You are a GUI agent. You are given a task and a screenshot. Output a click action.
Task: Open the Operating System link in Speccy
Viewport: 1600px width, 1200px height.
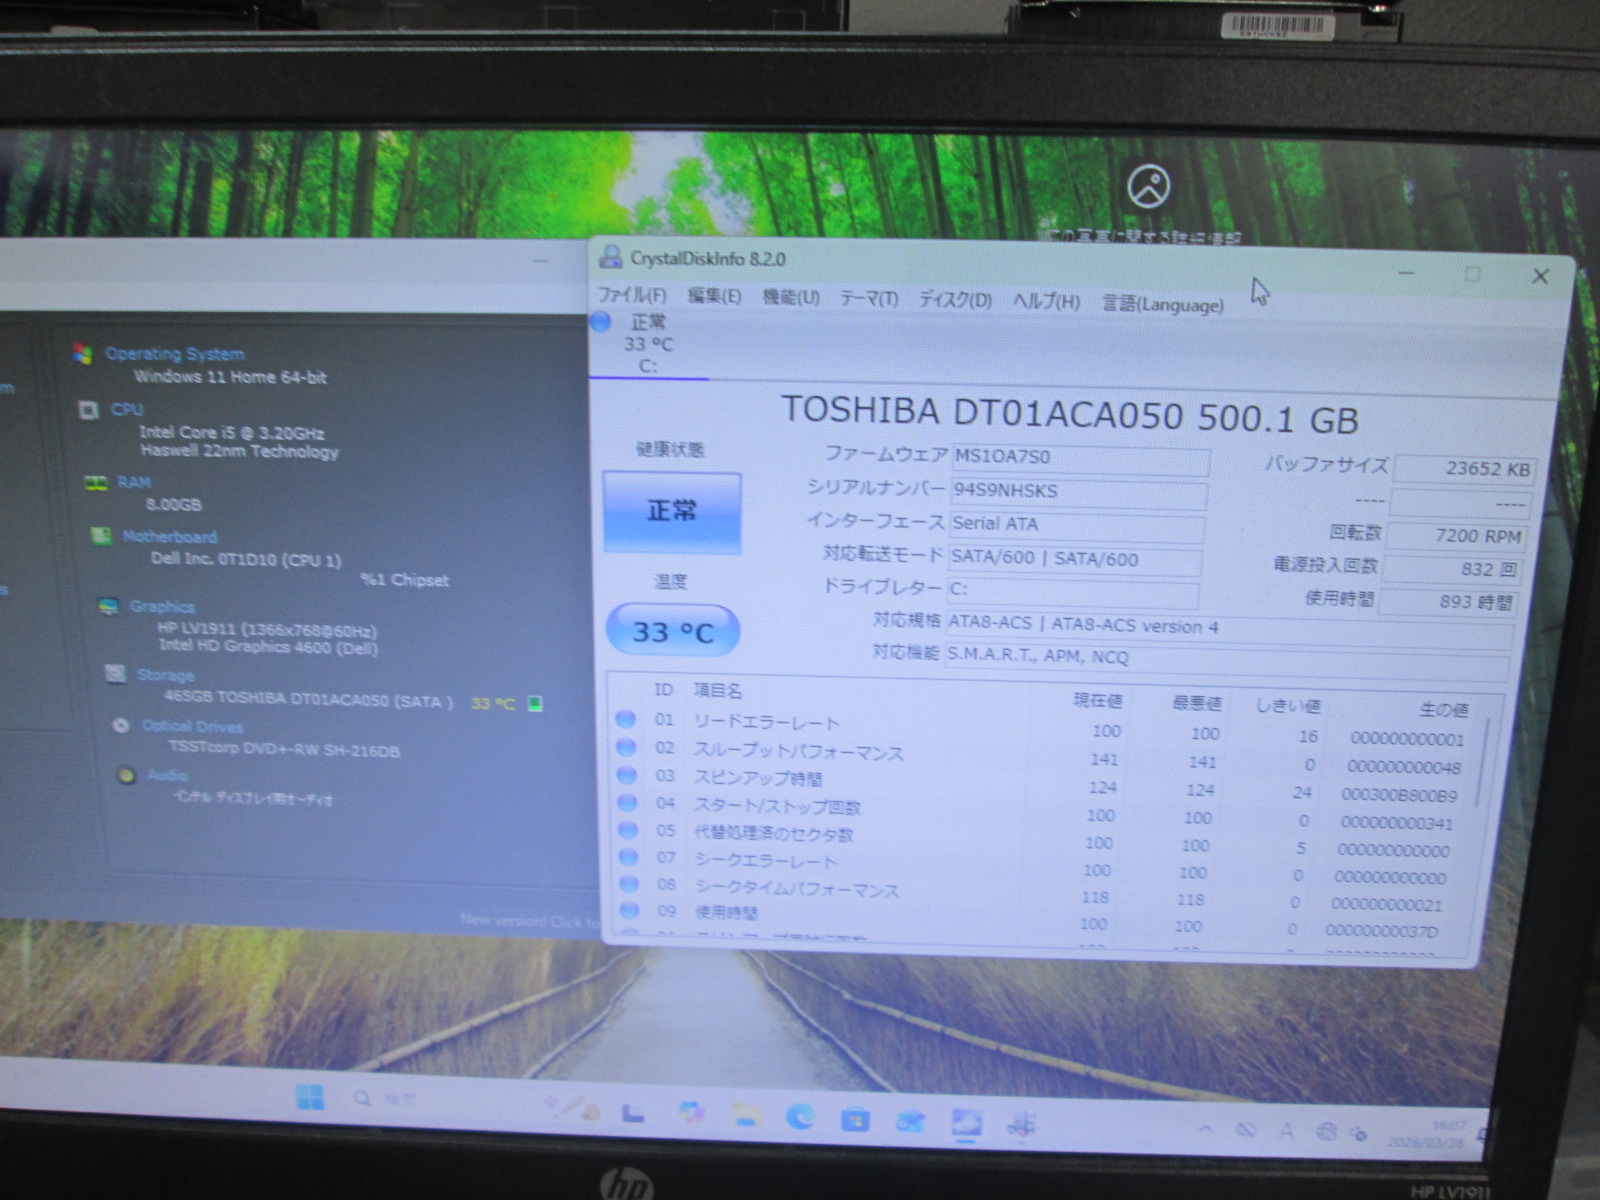174,354
